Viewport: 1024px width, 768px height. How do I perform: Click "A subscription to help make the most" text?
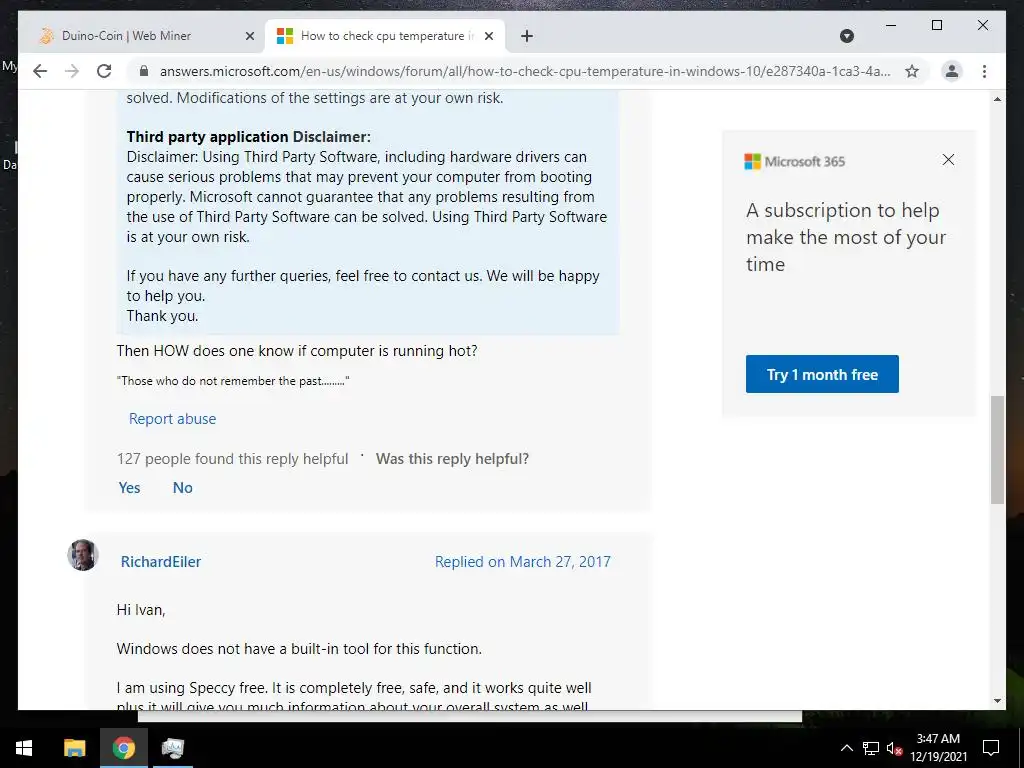tap(846, 237)
